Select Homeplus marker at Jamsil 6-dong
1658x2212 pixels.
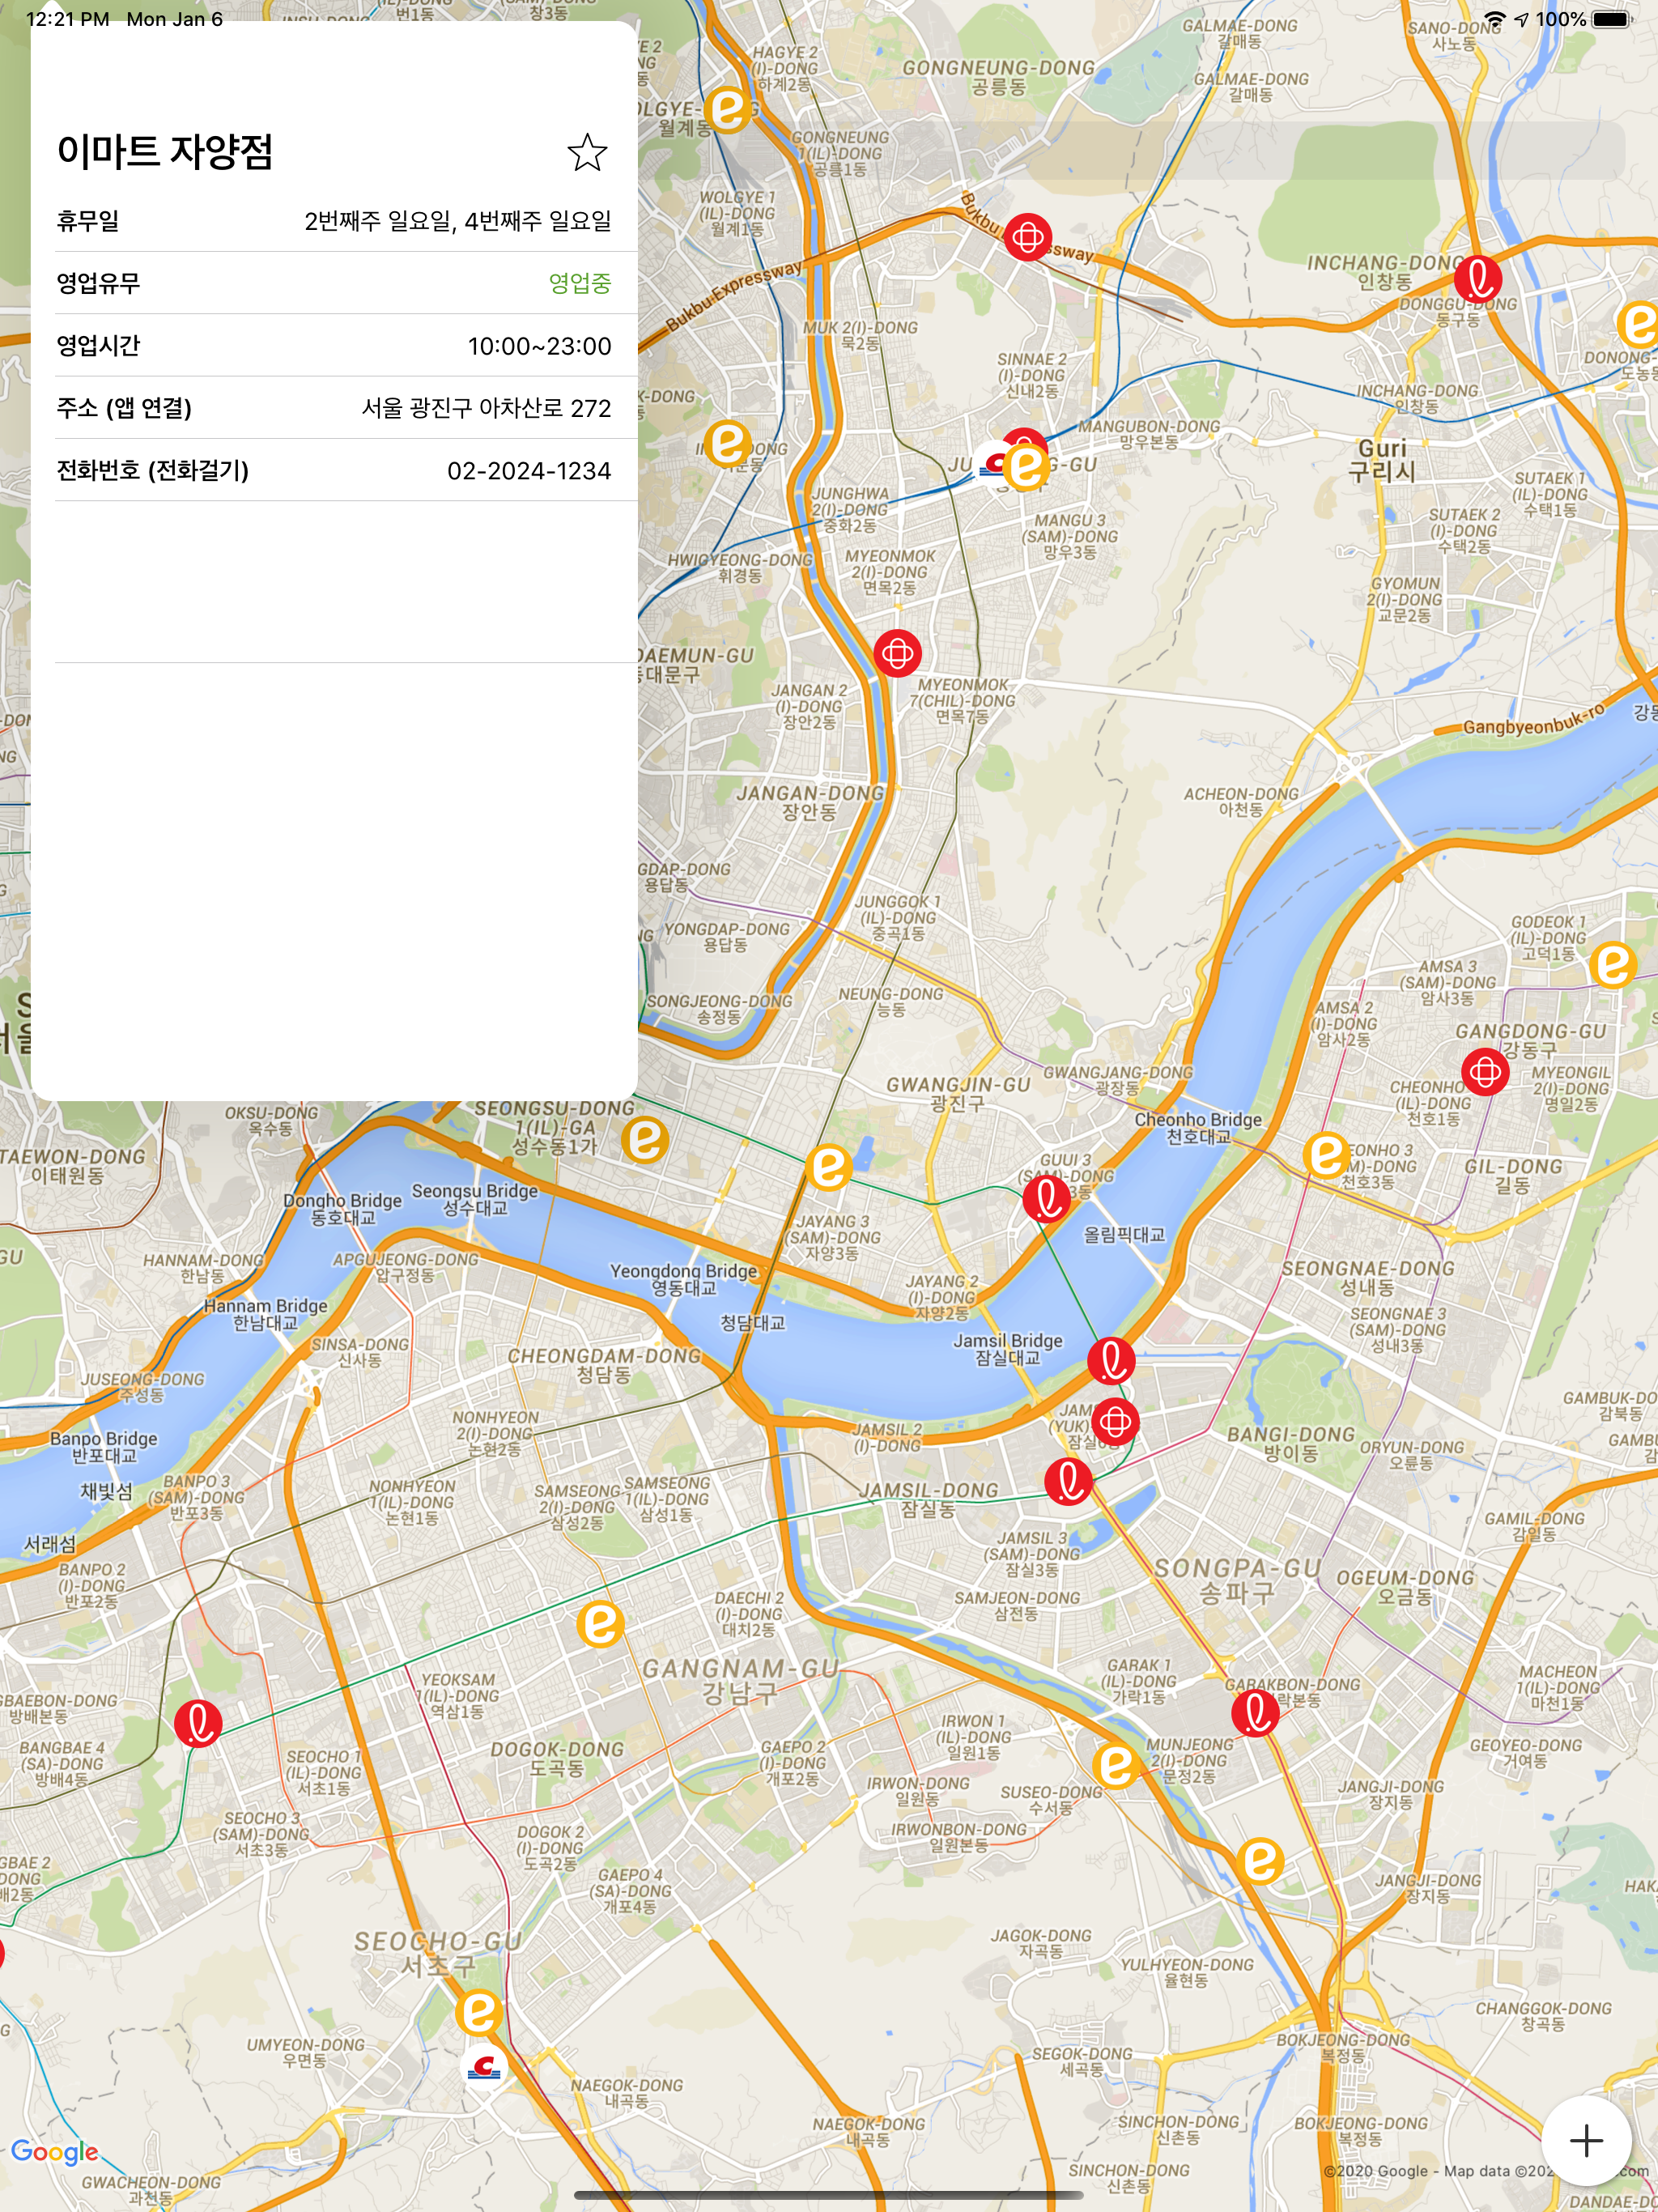(x=1115, y=1421)
